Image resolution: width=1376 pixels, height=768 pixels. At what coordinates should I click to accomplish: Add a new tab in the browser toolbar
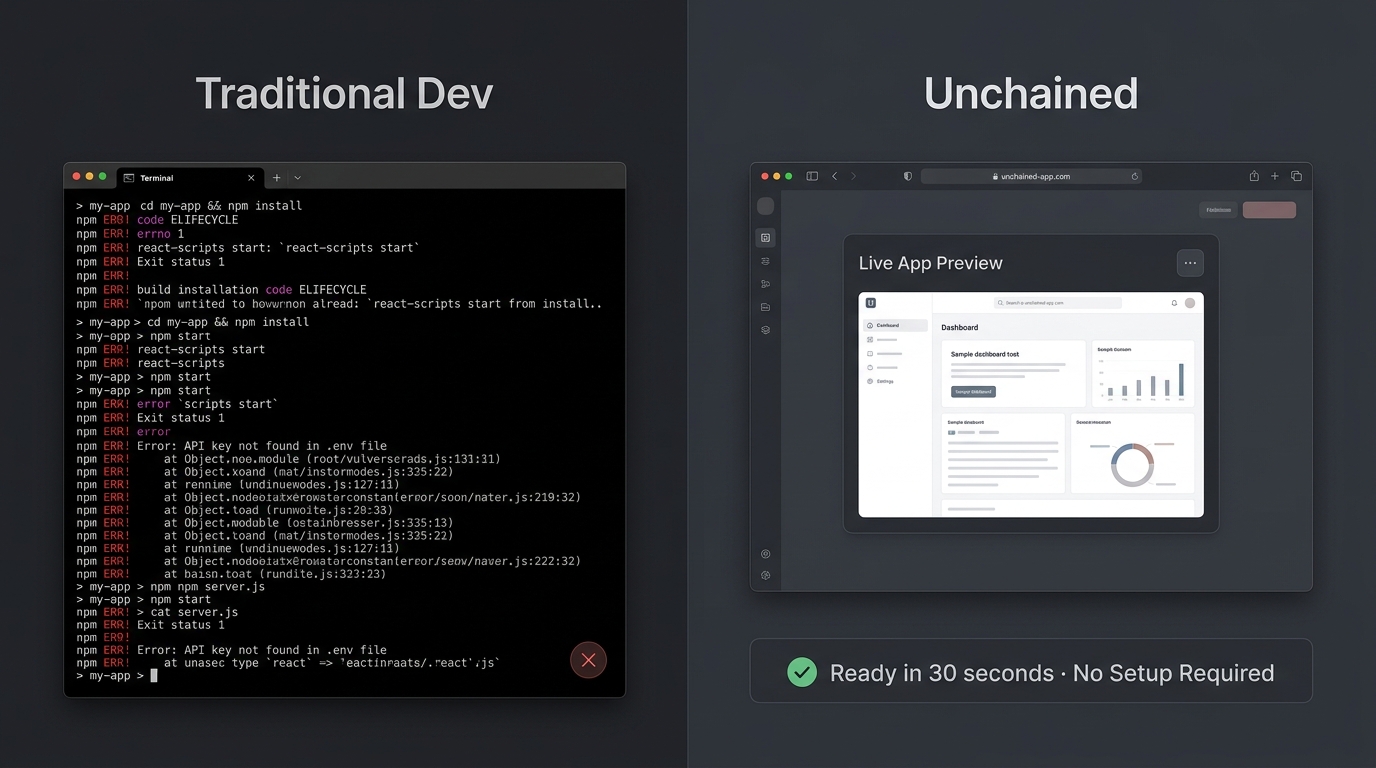pyautogui.click(x=1275, y=176)
